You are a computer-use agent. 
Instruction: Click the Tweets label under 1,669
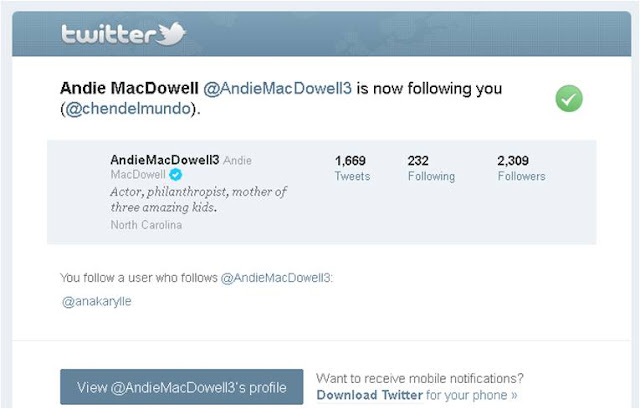352,176
